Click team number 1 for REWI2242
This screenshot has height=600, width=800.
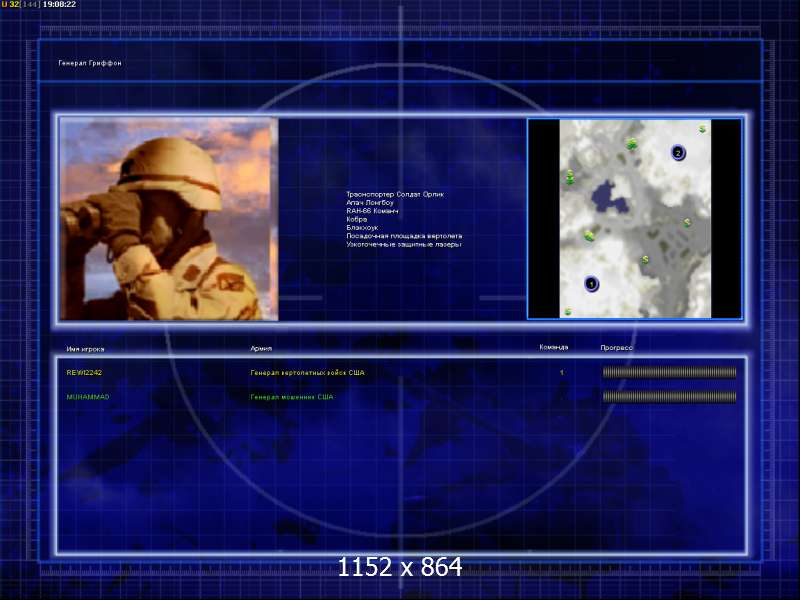(562, 372)
